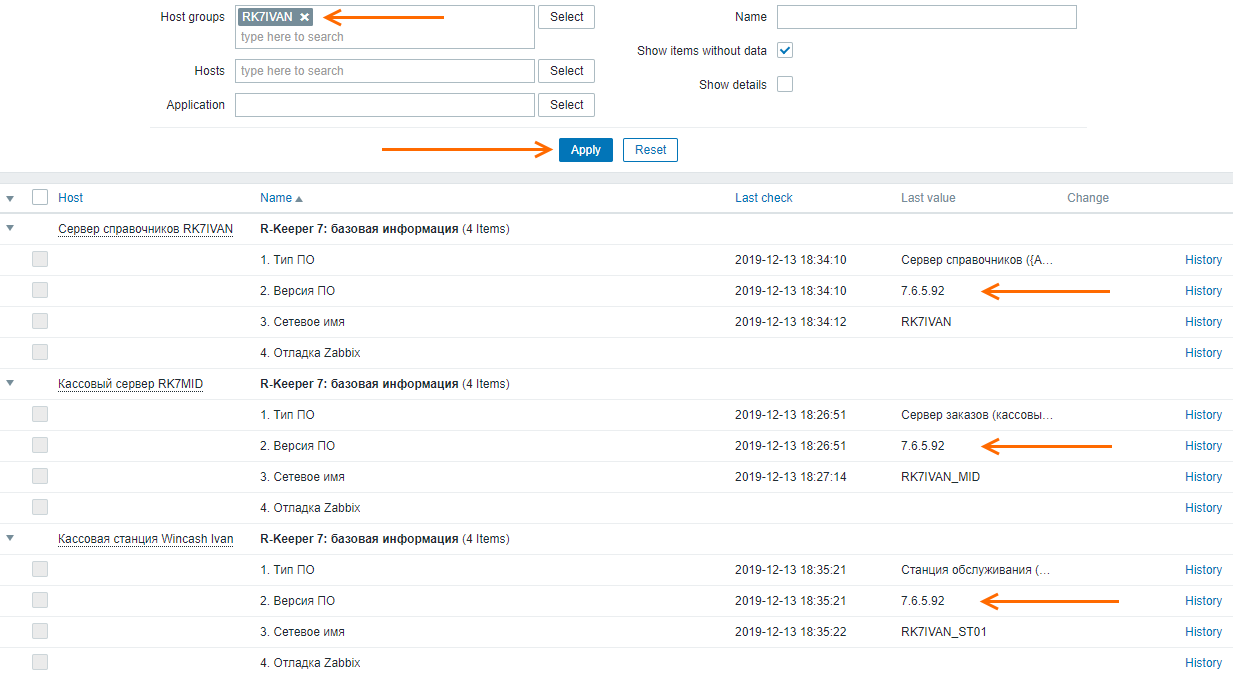Remove the RK7IVAN host group tag
Image resolution: width=1233 pixels, height=678 pixels.
304,17
